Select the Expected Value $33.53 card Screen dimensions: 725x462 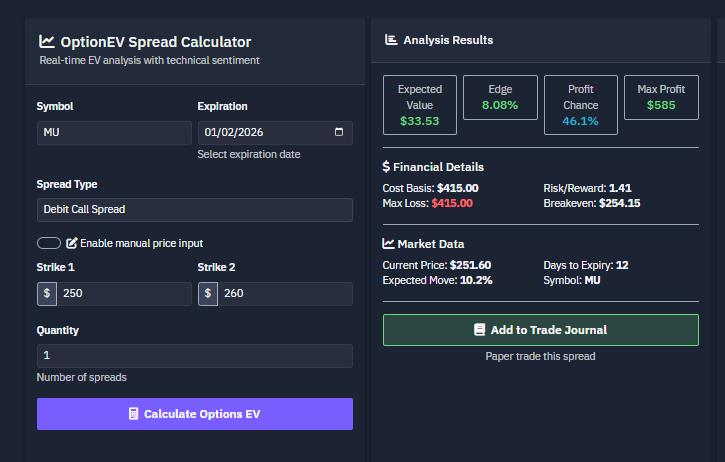pos(420,105)
